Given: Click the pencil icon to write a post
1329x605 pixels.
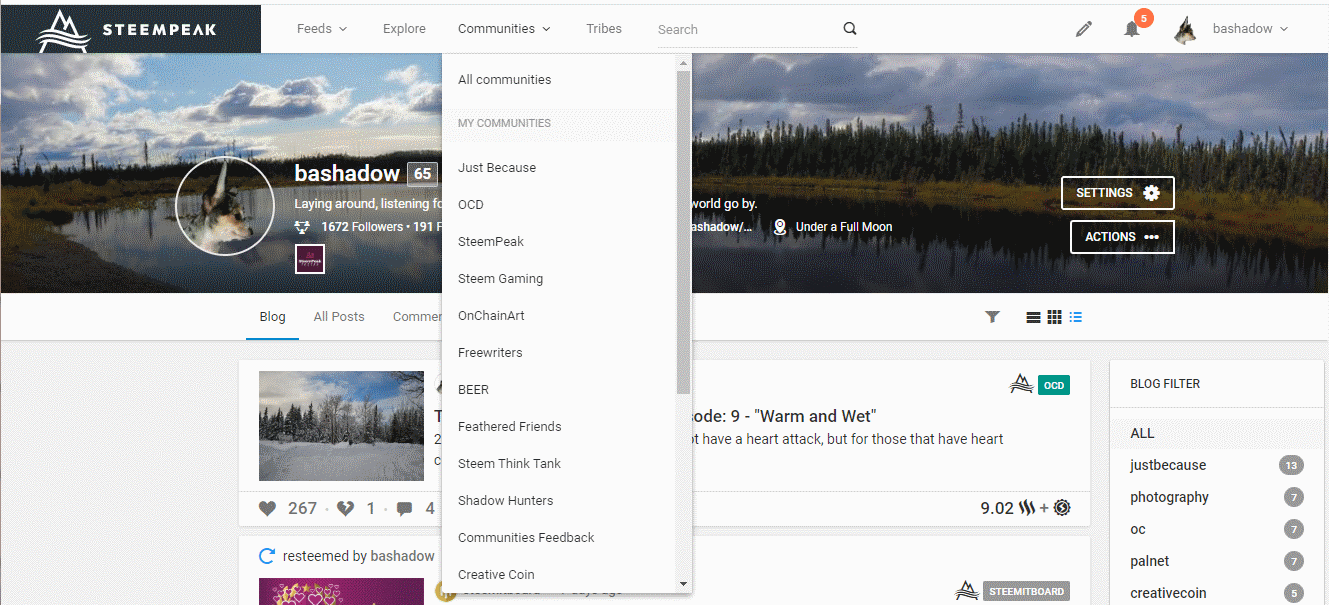Looking at the screenshot, I should coord(1084,29).
